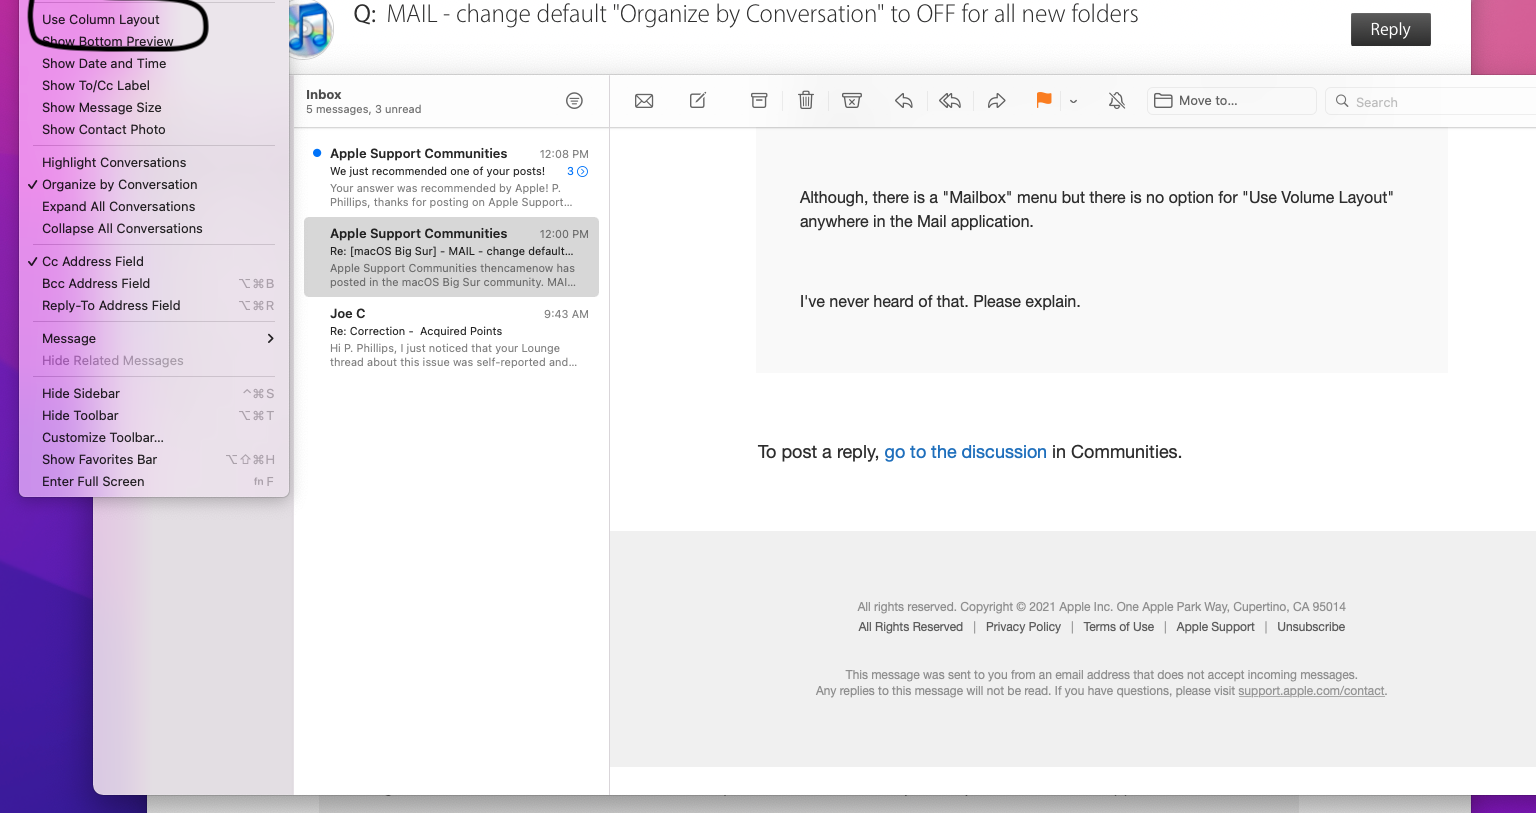Choose Hide Toolbar

pyautogui.click(x=80, y=415)
